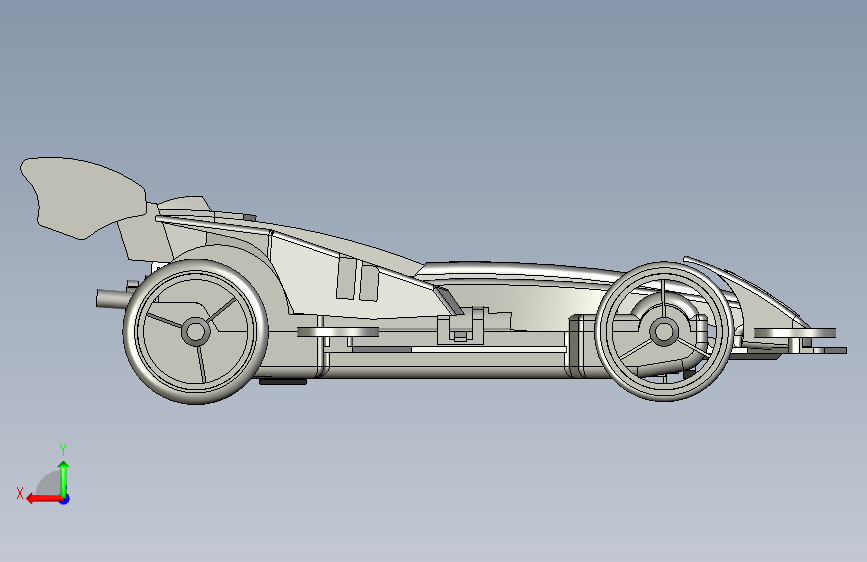Image resolution: width=867 pixels, height=562 pixels.
Task: Select the center body latch clip
Action: point(460,326)
